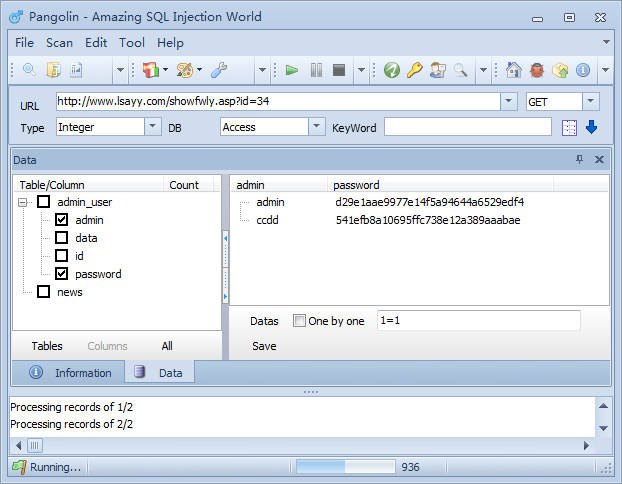622x484 pixels.
Task: Check the id column checkbox
Action: pos(61,255)
